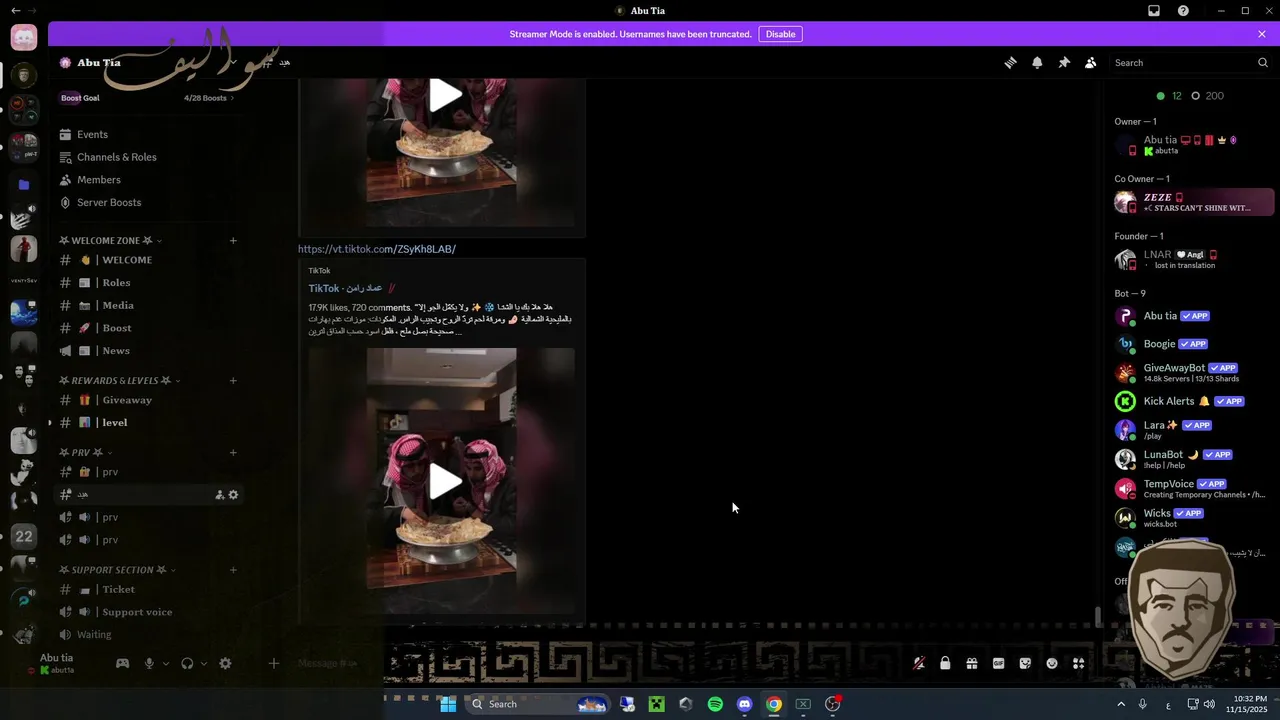The width and height of the screenshot is (1280, 720).
Task: Open Boost Goal 4/28 Boosts
Action: (x=147, y=98)
